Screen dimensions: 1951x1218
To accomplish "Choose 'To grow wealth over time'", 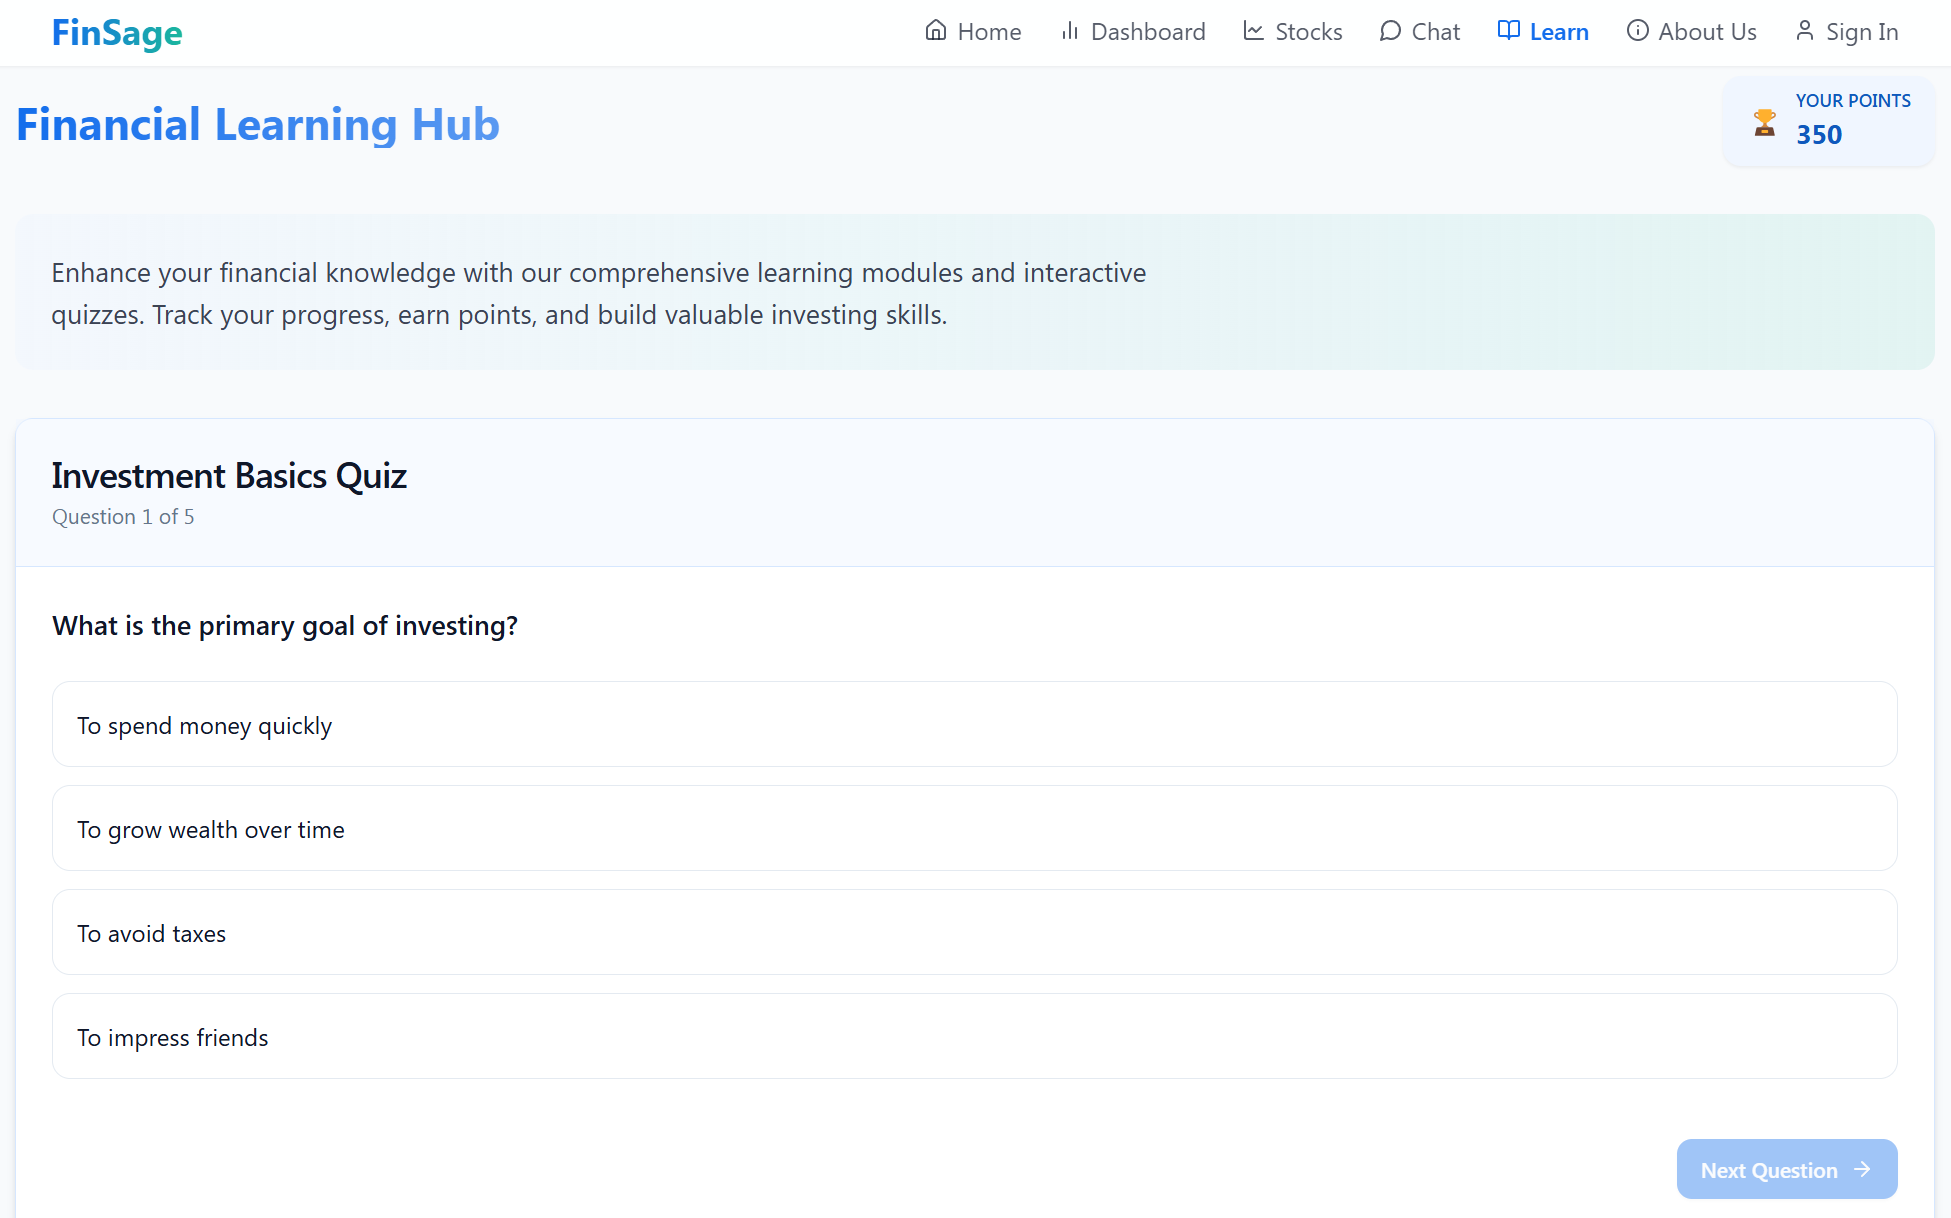I will coord(974,829).
